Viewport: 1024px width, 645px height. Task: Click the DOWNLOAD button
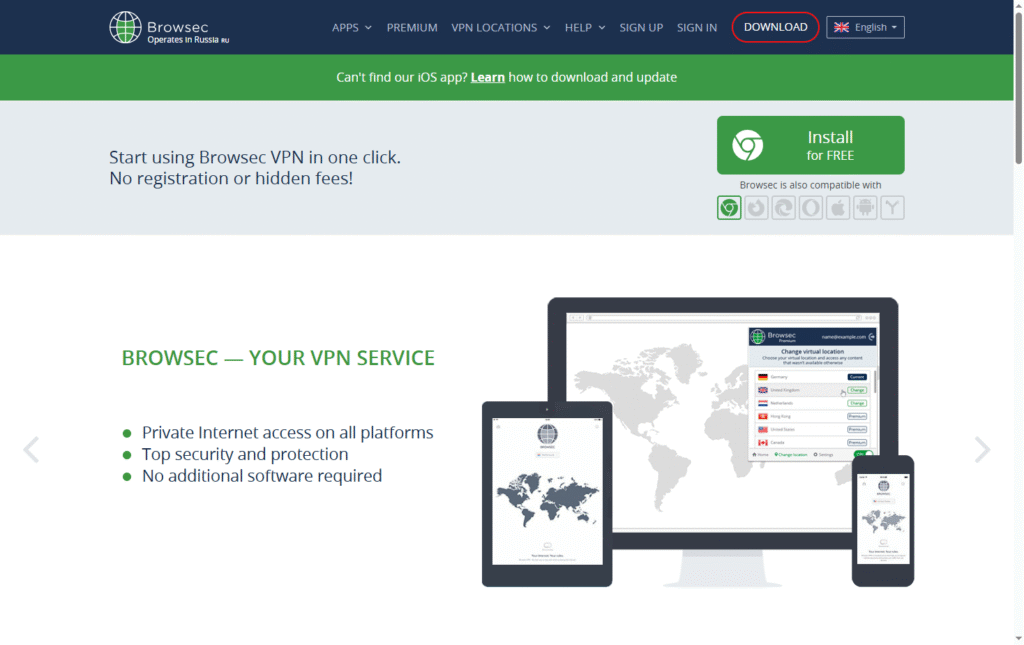click(x=775, y=28)
